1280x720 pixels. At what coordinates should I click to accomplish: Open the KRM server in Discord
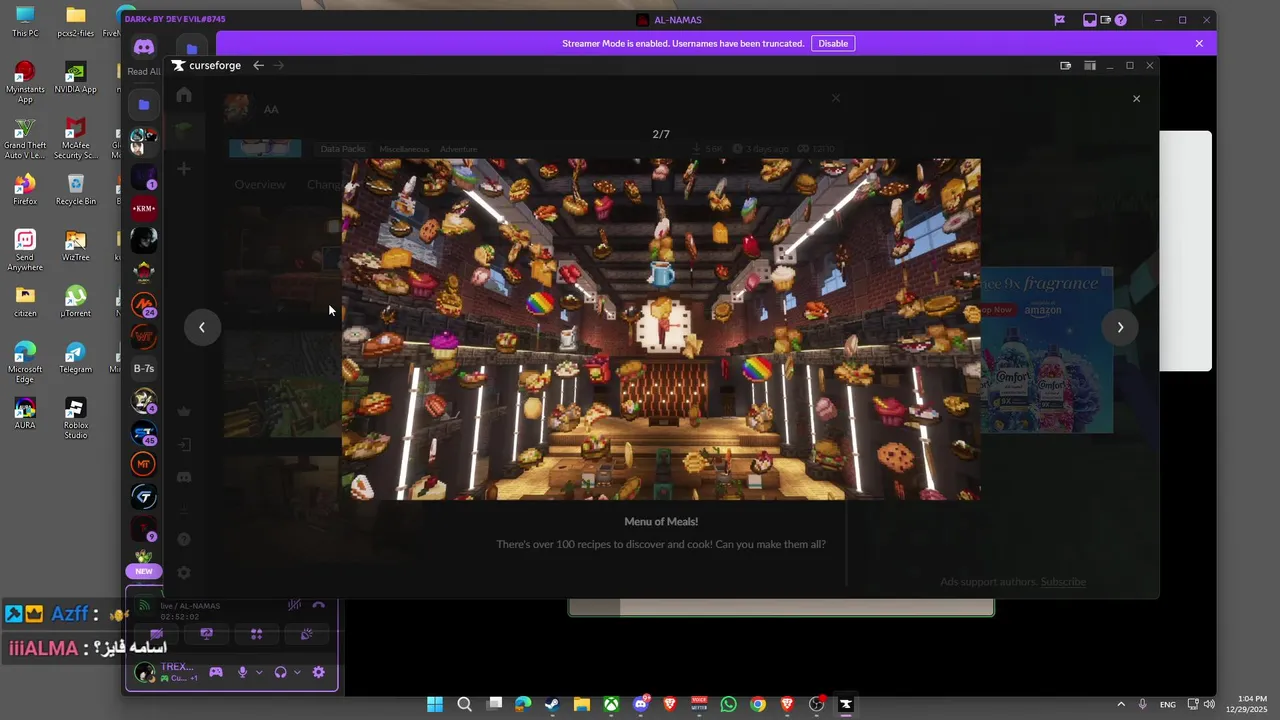(144, 209)
